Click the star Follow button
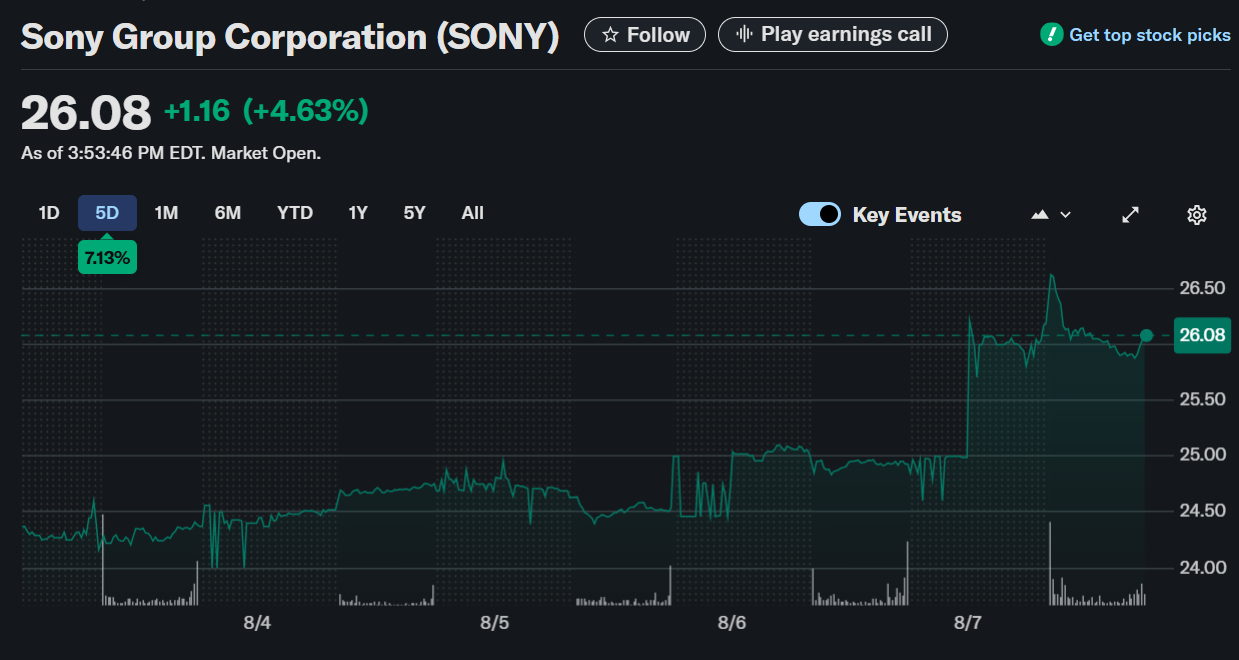The width and height of the screenshot is (1239, 660). click(x=645, y=35)
